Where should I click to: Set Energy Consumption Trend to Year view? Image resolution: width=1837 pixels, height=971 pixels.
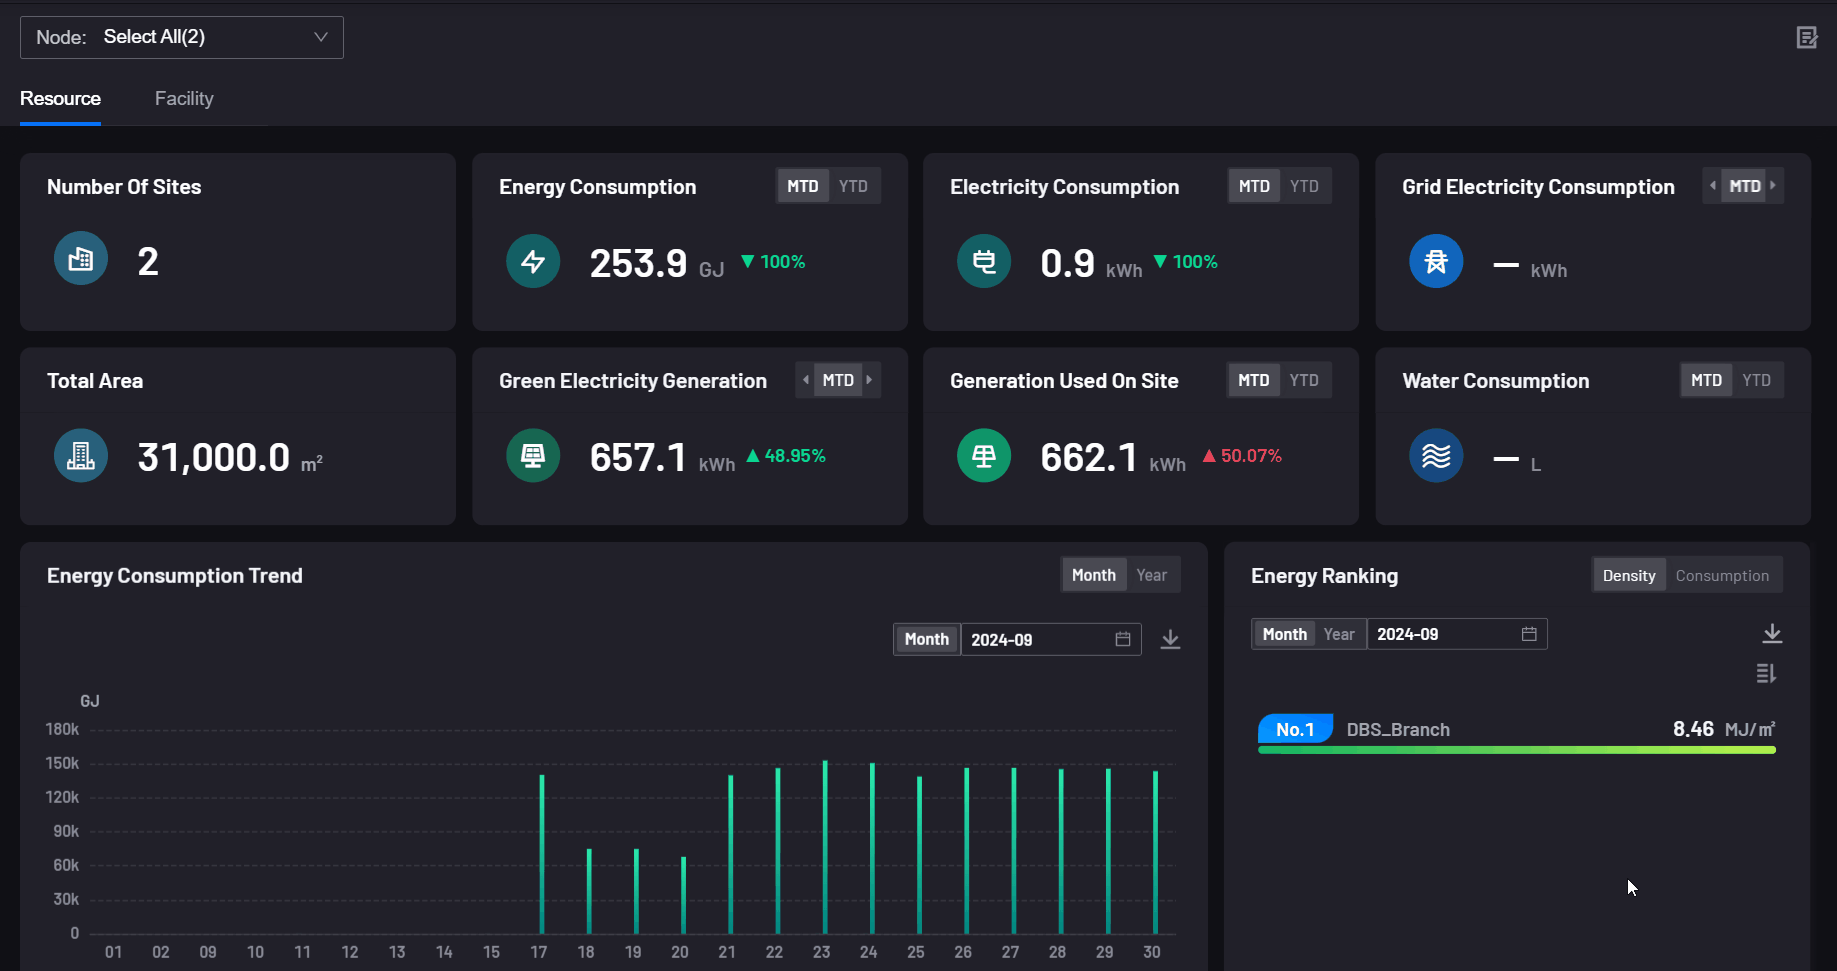coord(1151,575)
